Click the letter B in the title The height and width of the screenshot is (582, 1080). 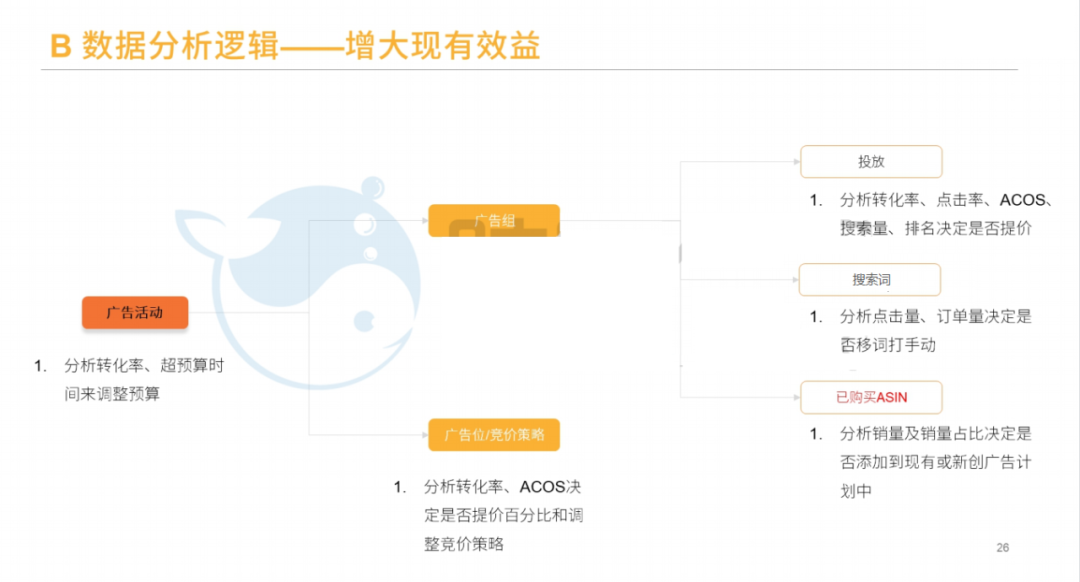tap(60, 46)
